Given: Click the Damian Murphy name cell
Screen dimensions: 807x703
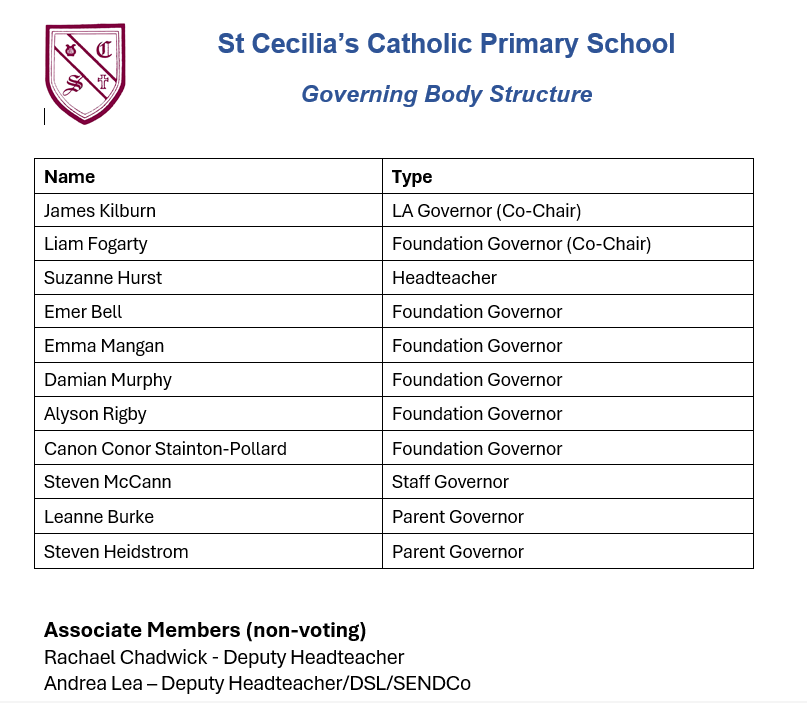Looking at the screenshot, I should click(x=108, y=380).
